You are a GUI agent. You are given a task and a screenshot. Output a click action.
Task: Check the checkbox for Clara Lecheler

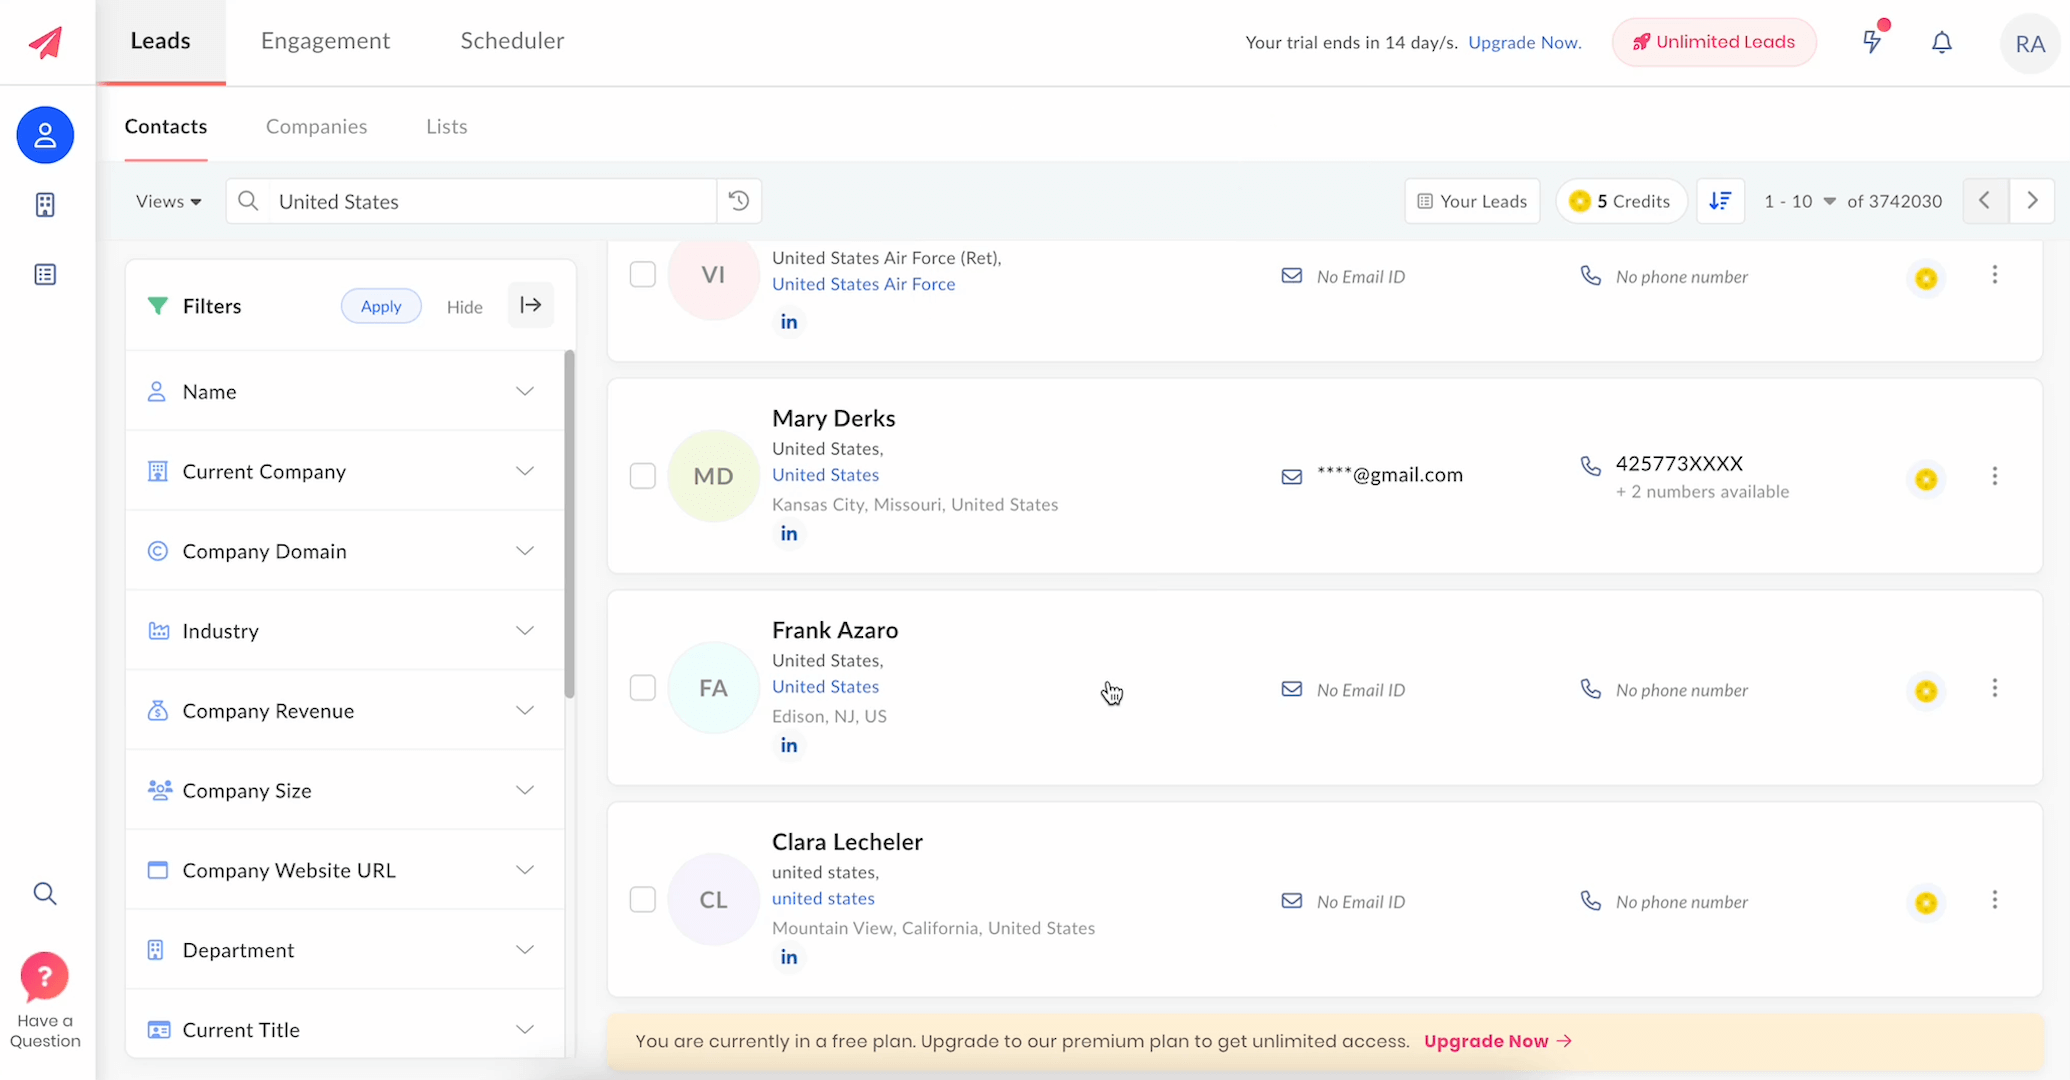tap(643, 899)
